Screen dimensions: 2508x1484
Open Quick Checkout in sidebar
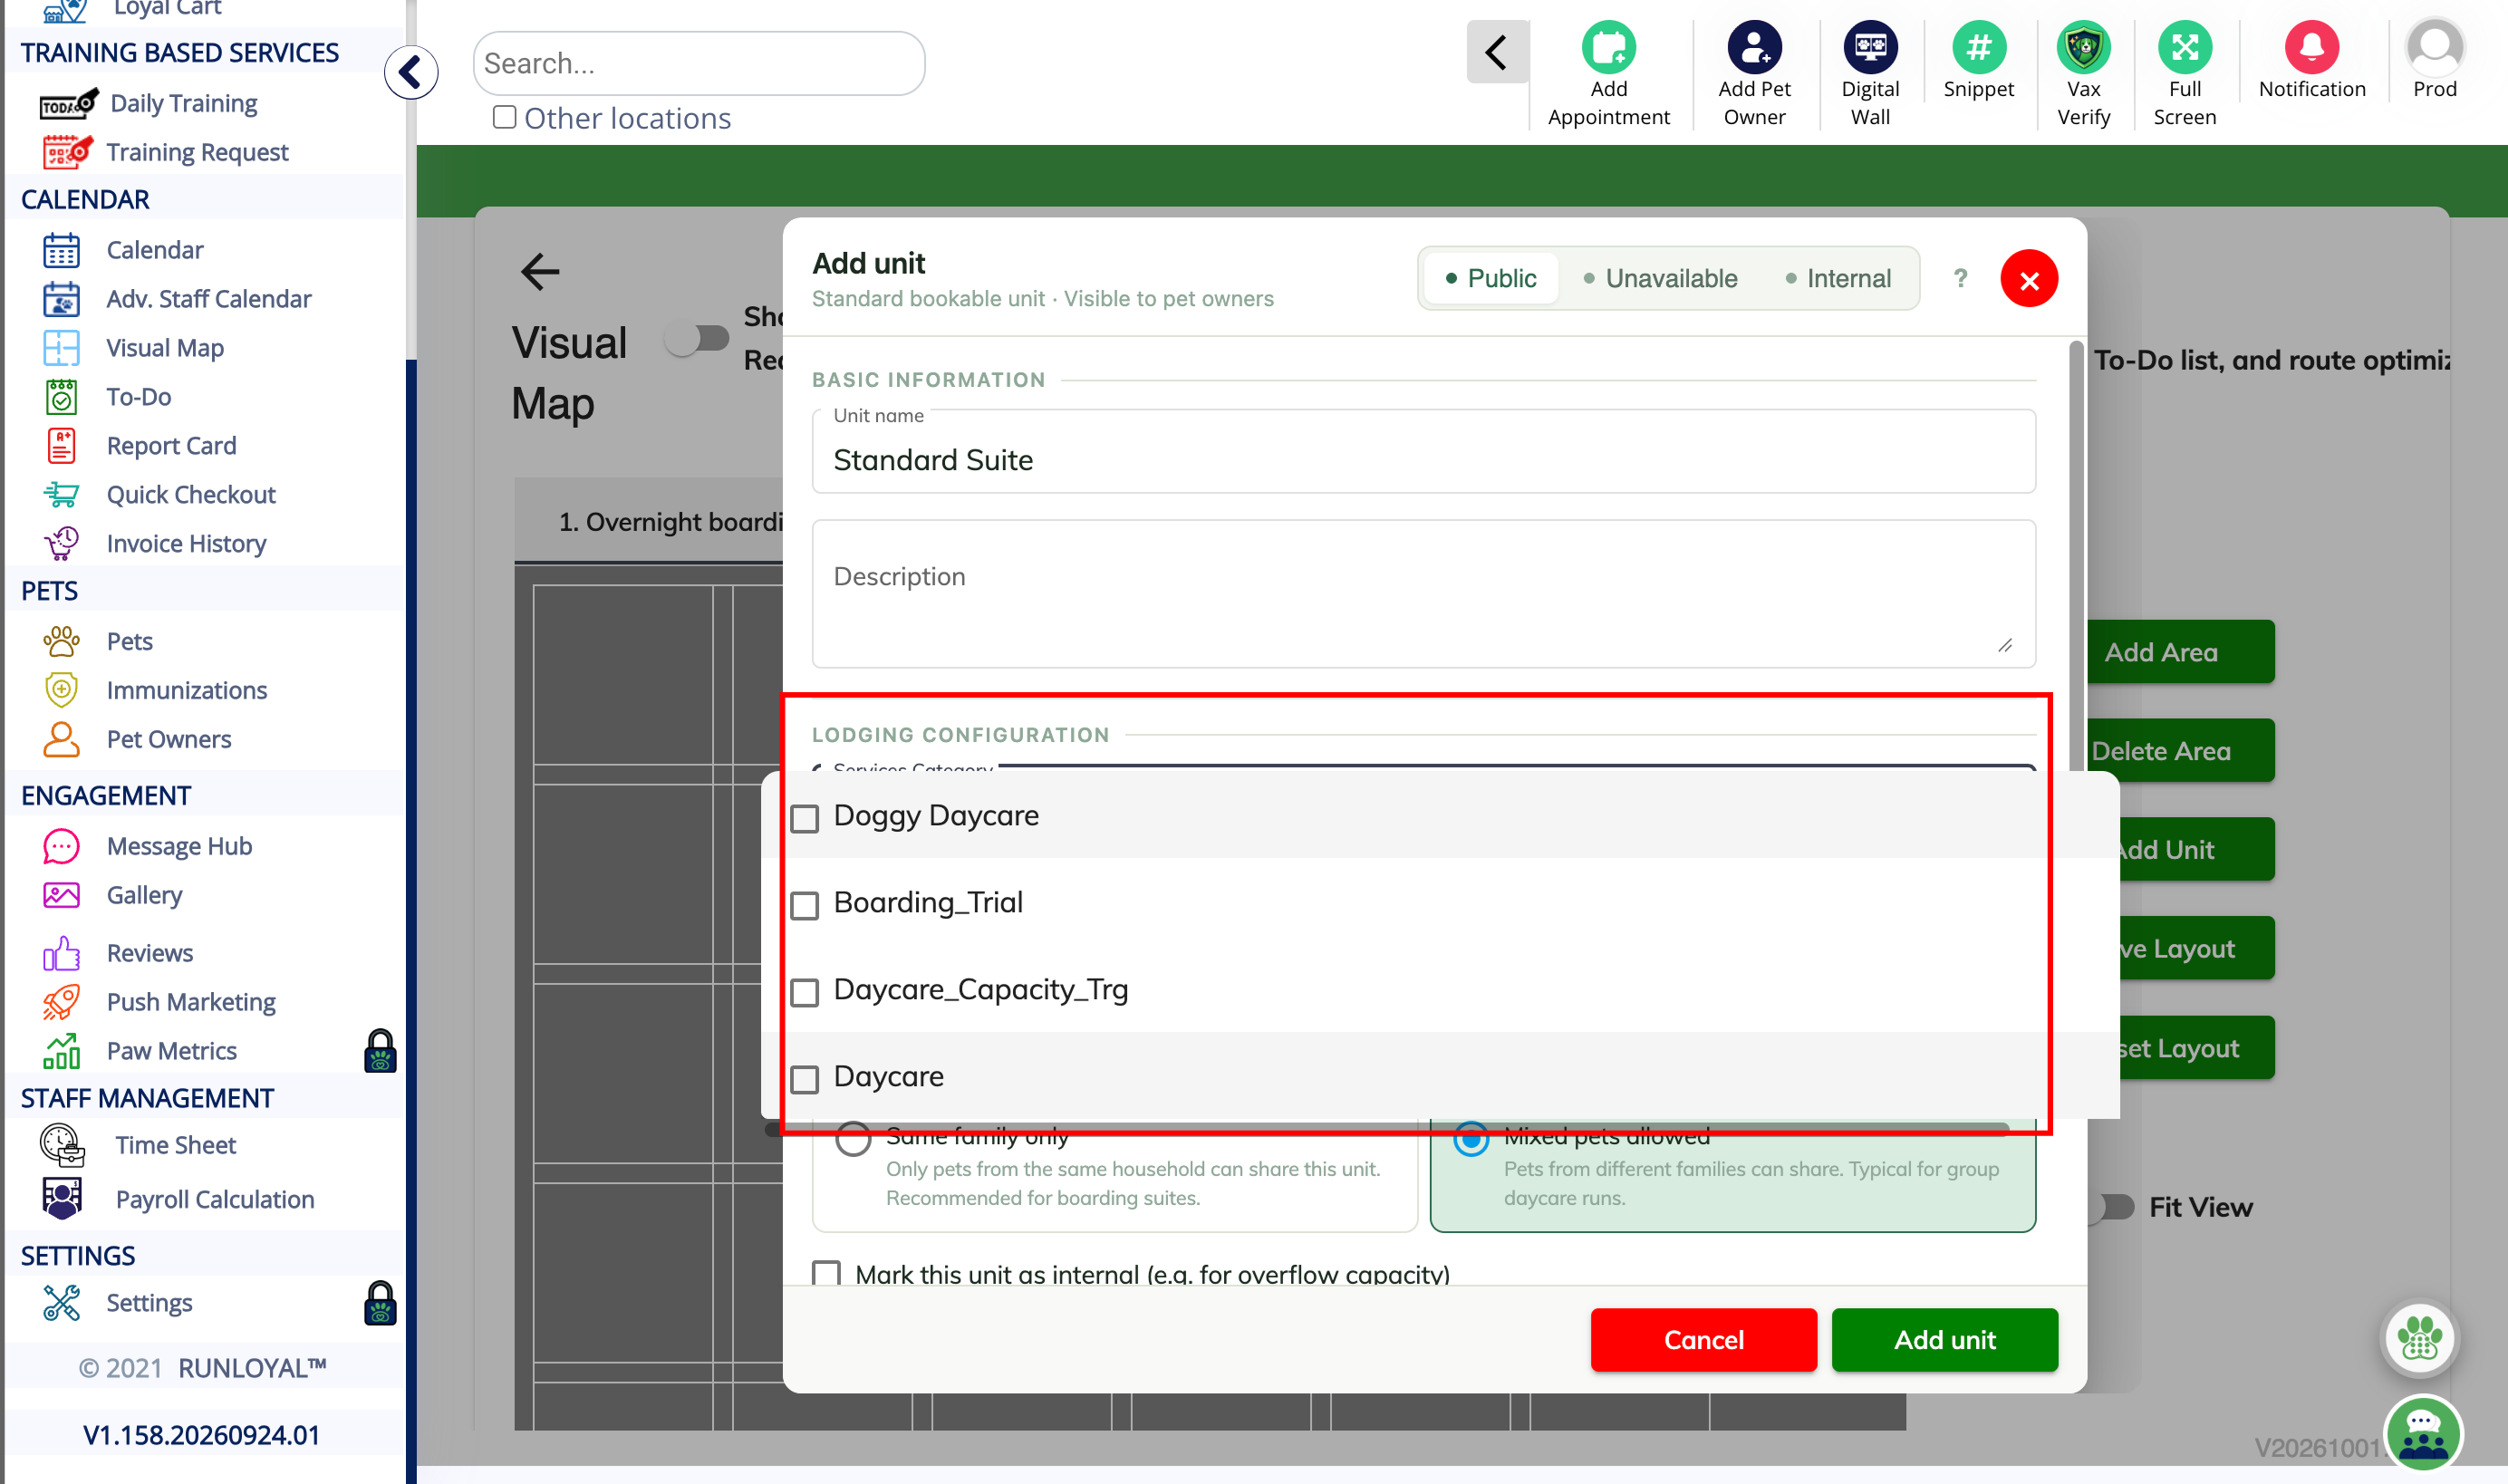(x=190, y=494)
